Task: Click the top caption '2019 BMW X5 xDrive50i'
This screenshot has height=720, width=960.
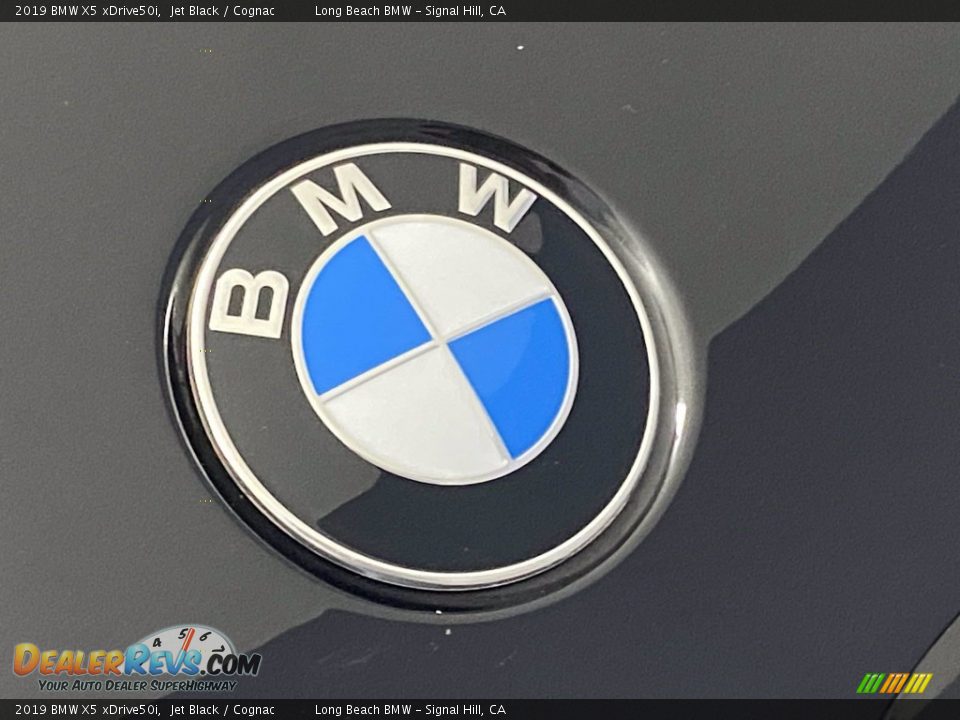Action: pyautogui.click(x=88, y=10)
